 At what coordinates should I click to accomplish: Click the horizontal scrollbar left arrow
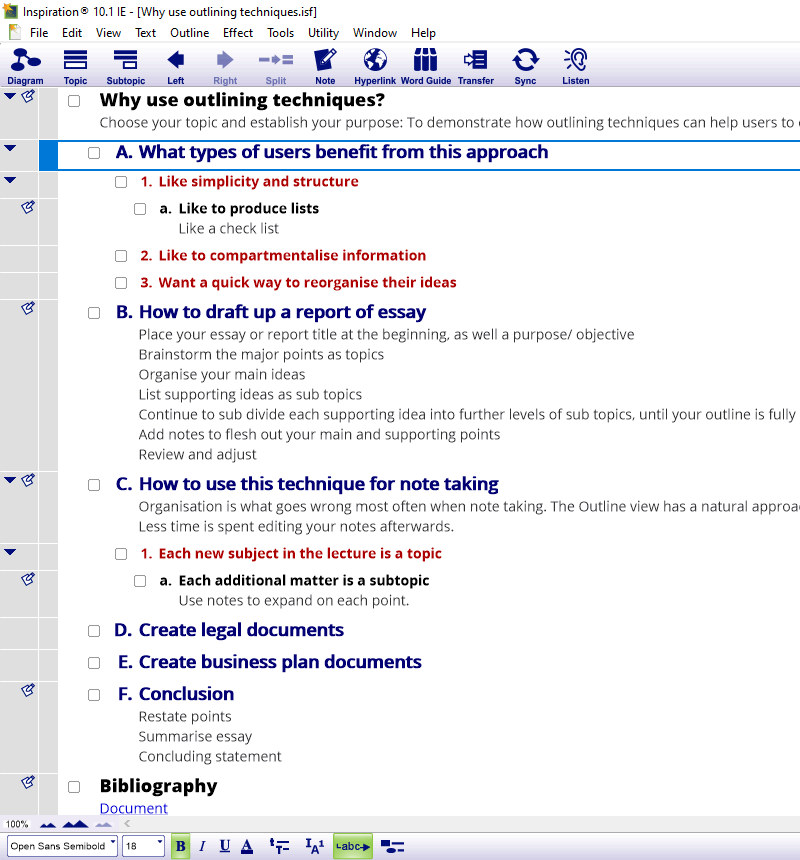(x=127, y=824)
